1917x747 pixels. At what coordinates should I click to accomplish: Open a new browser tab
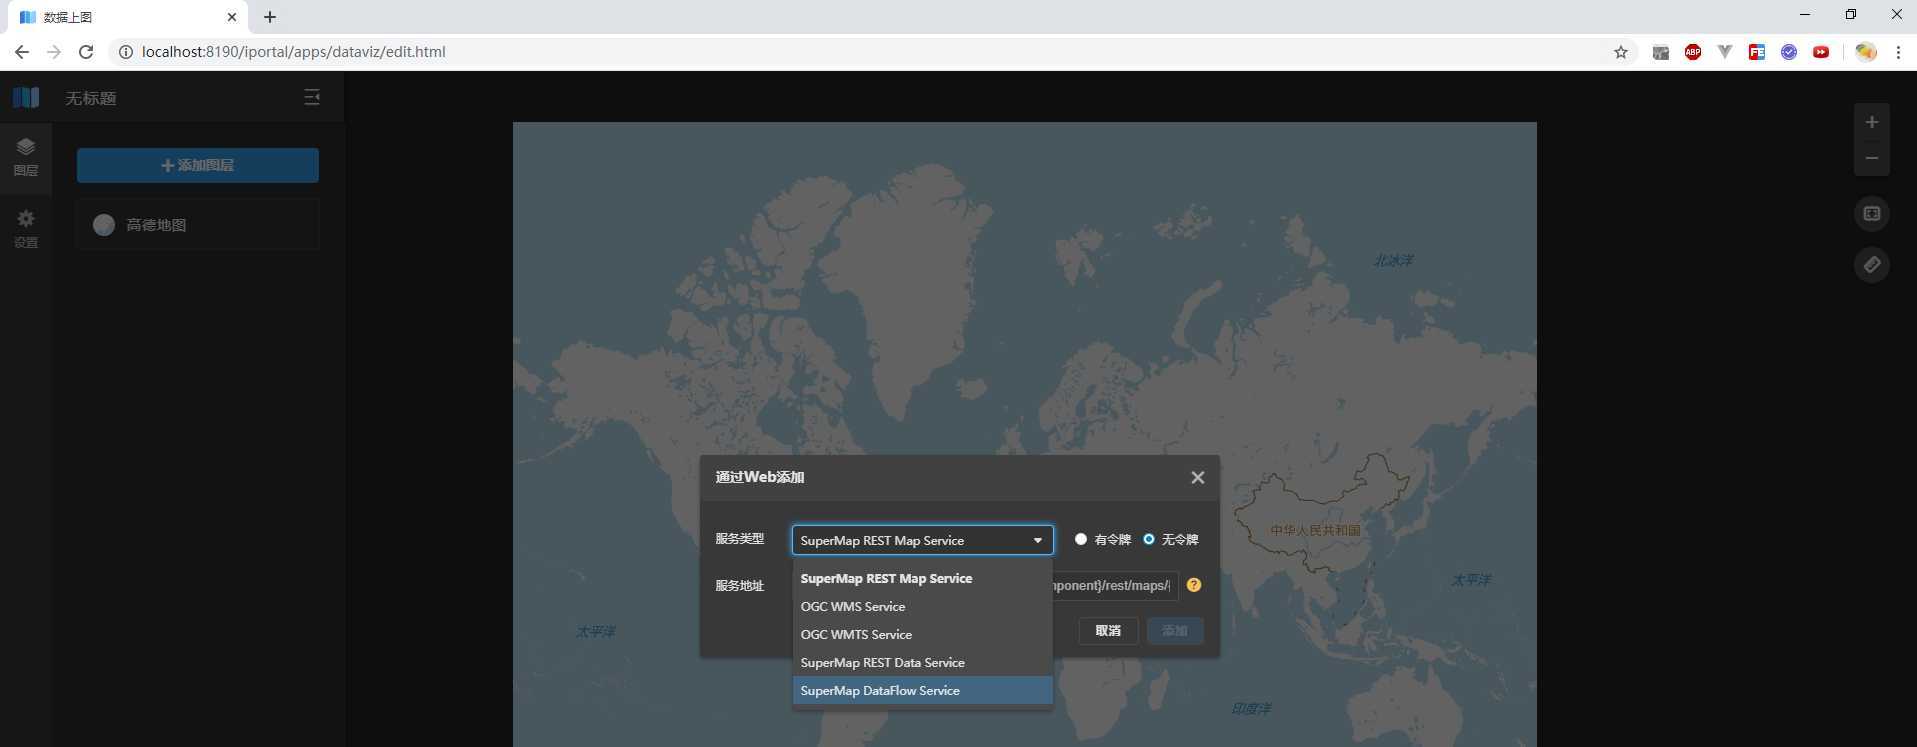[x=270, y=17]
